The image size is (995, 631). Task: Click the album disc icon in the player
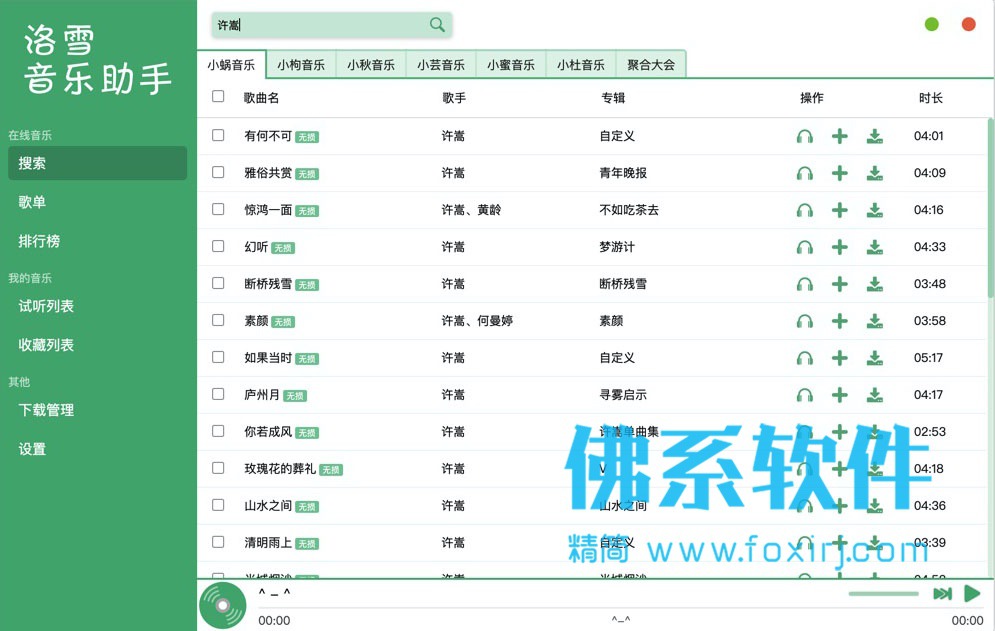[223, 606]
